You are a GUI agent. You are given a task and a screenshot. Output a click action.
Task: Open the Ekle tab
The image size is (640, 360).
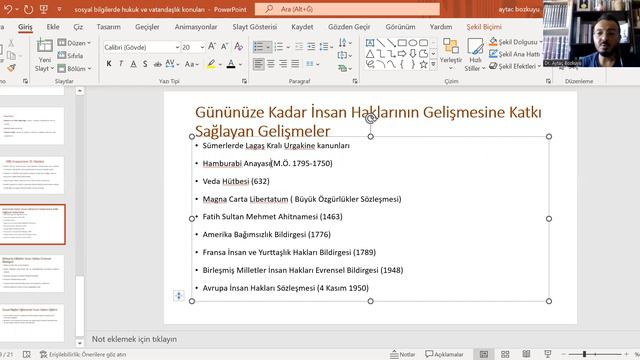point(53,27)
